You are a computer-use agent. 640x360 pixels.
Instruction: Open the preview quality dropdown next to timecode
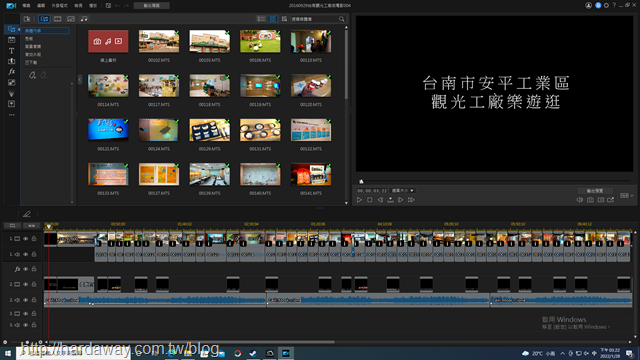tap(403, 191)
